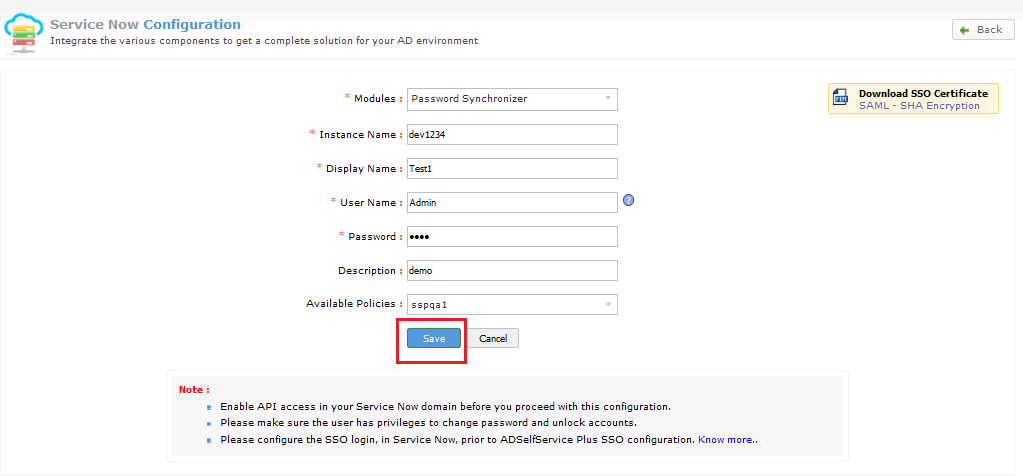Click the red Note label
The image size is (1023, 476).
coord(194,389)
